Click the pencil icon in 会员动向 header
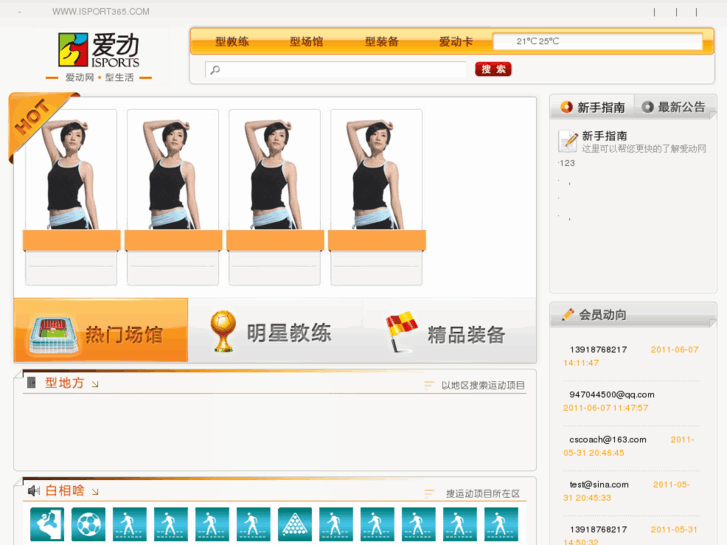727x545 pixels. tap(568, 314)
